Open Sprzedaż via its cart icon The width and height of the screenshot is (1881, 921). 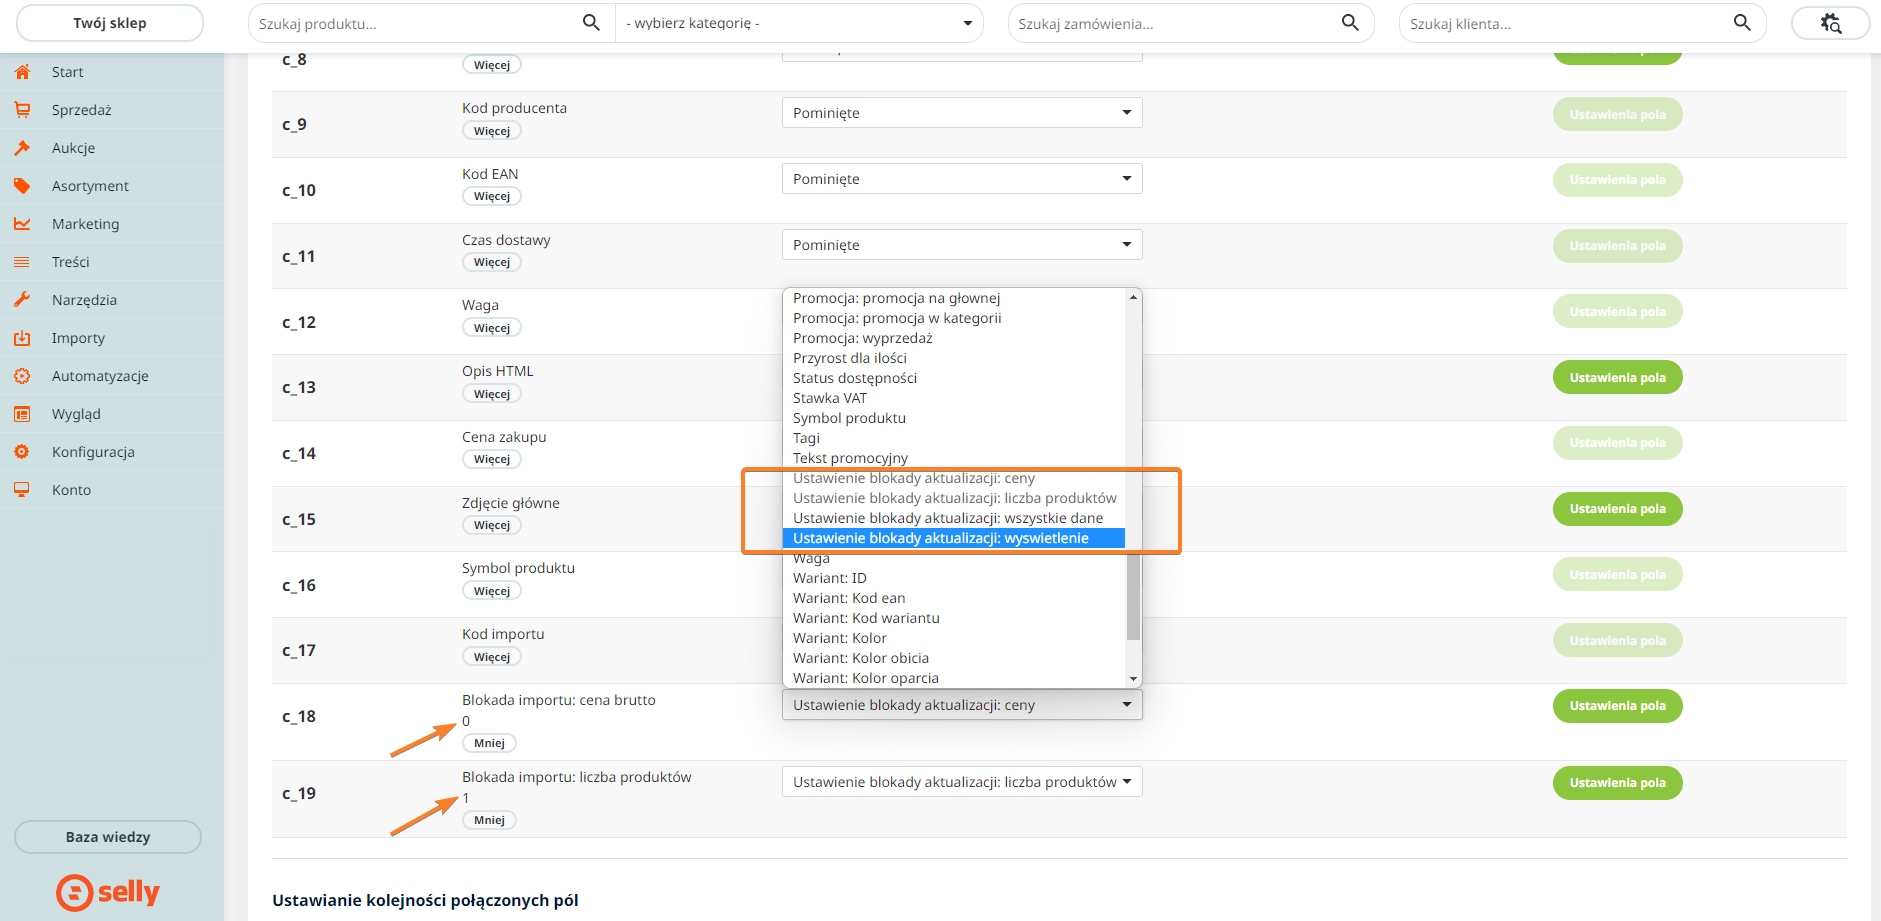pos(22,110)
